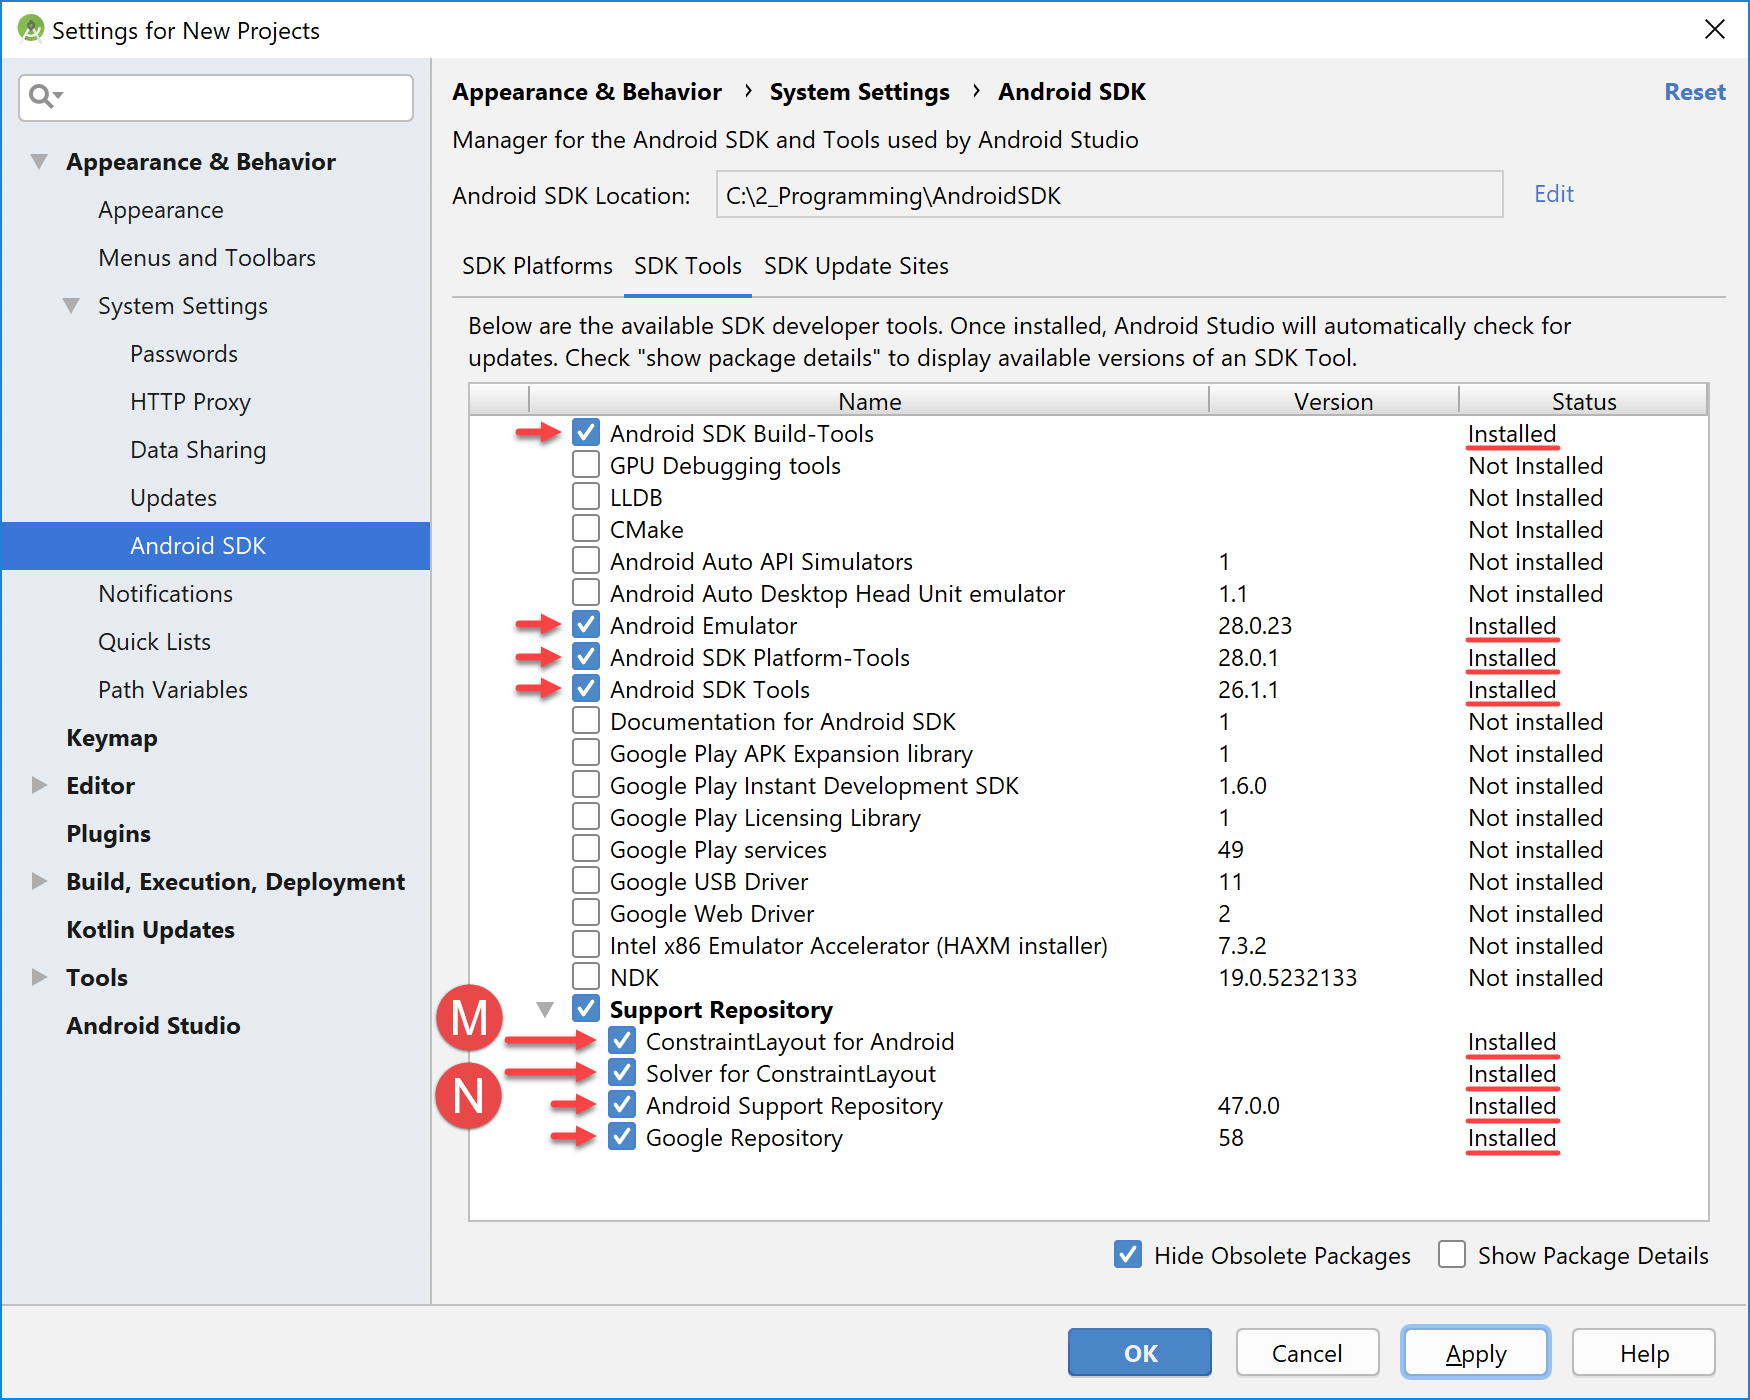
Task: Enable the LLDB checkbox
Action: (x=586, y=497)
